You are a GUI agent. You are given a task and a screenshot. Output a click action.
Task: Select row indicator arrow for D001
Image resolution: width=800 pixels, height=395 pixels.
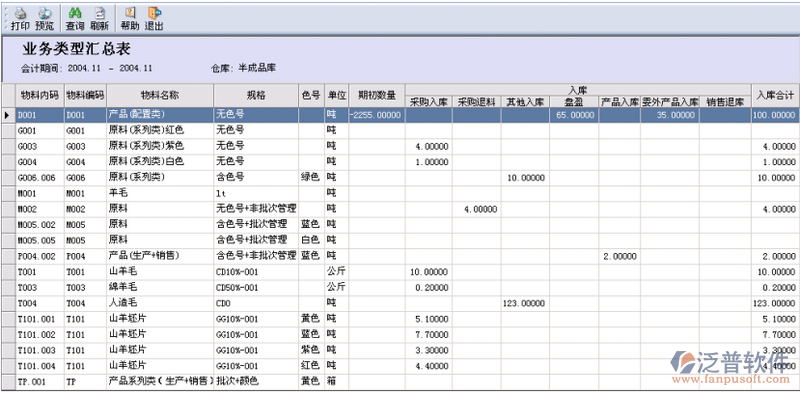click(x=8, y=115)
